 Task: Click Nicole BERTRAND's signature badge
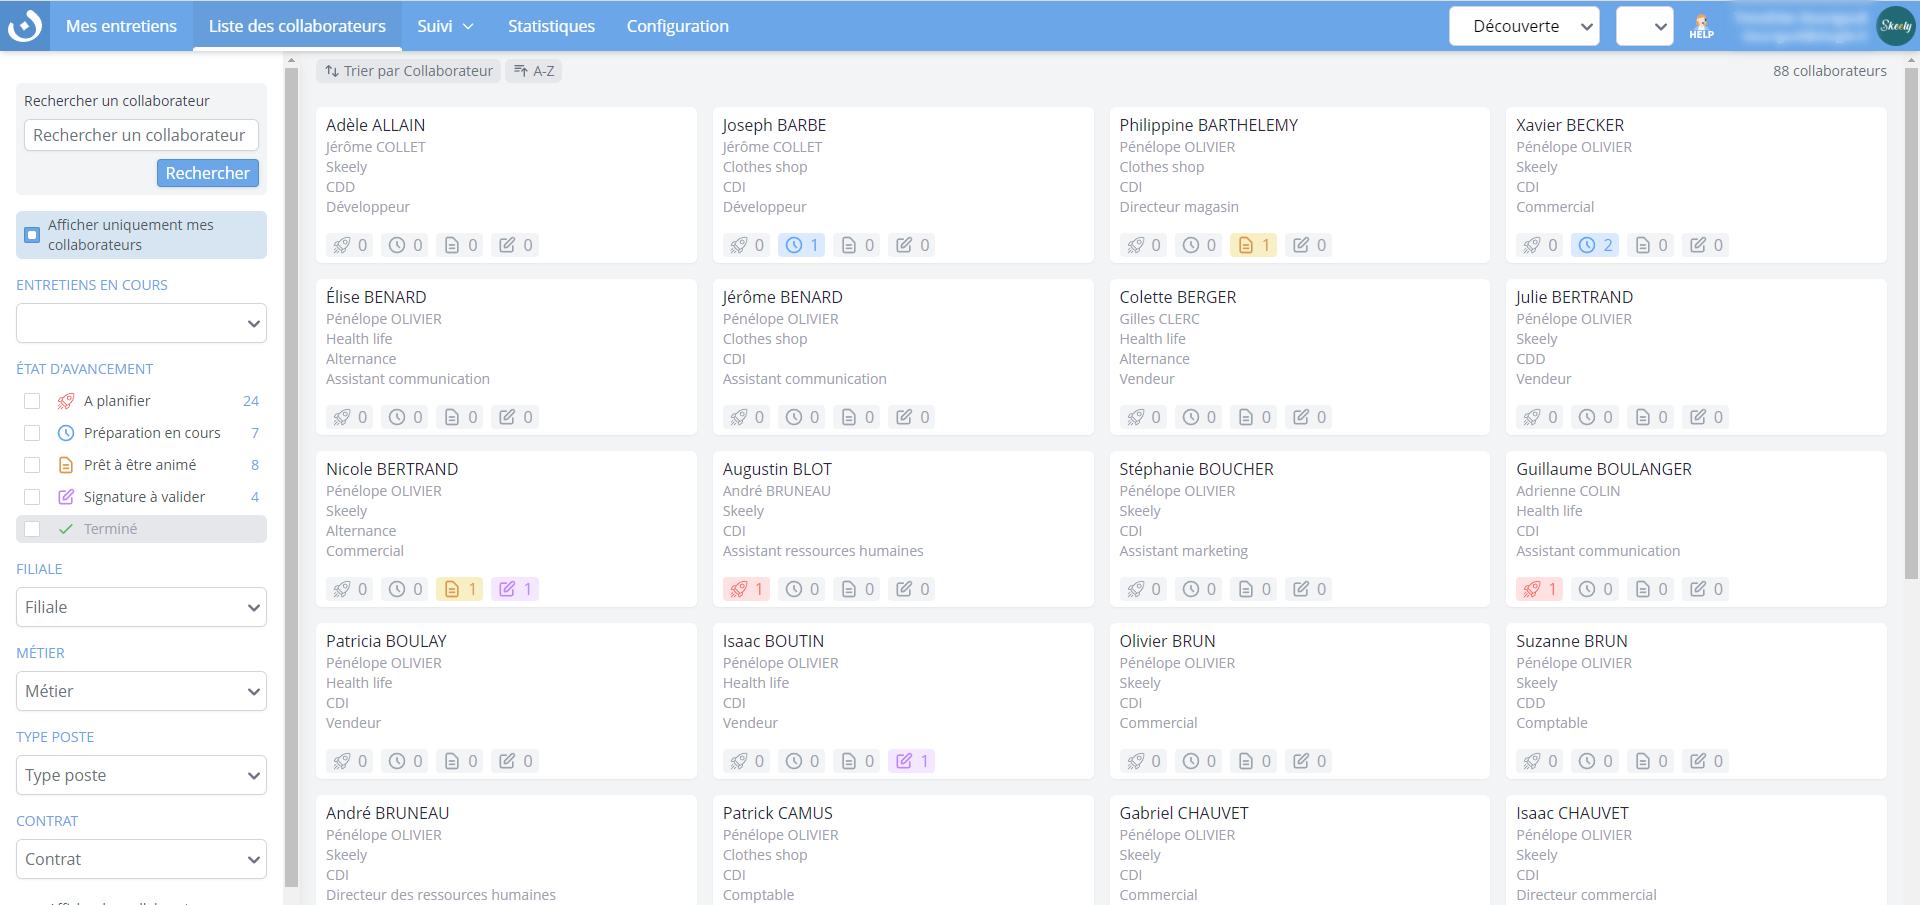(515, 589)
